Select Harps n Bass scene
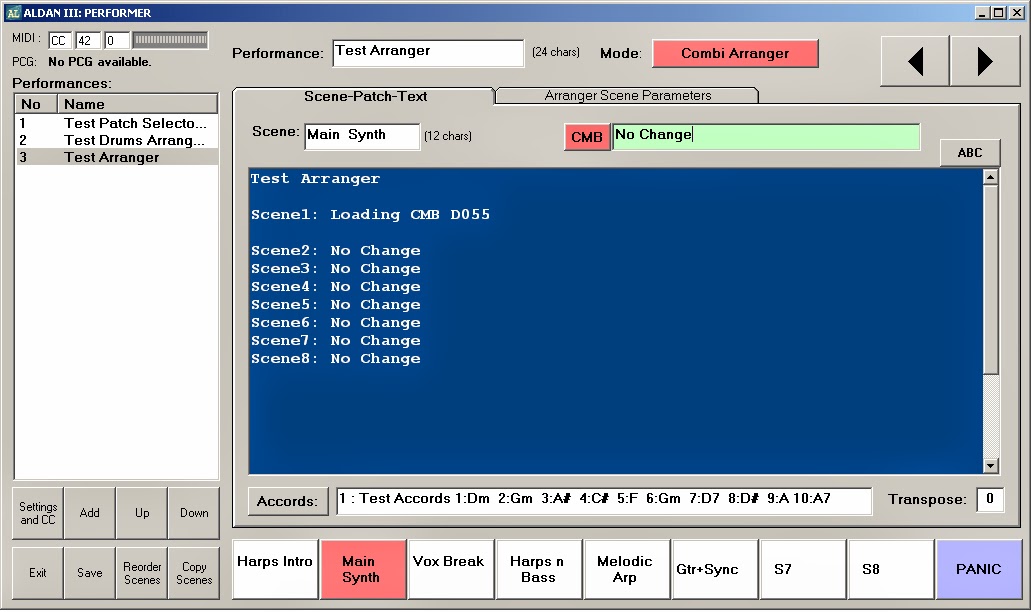The width and height of the screenshot is (1031, 612). click(x=539, y=569)
